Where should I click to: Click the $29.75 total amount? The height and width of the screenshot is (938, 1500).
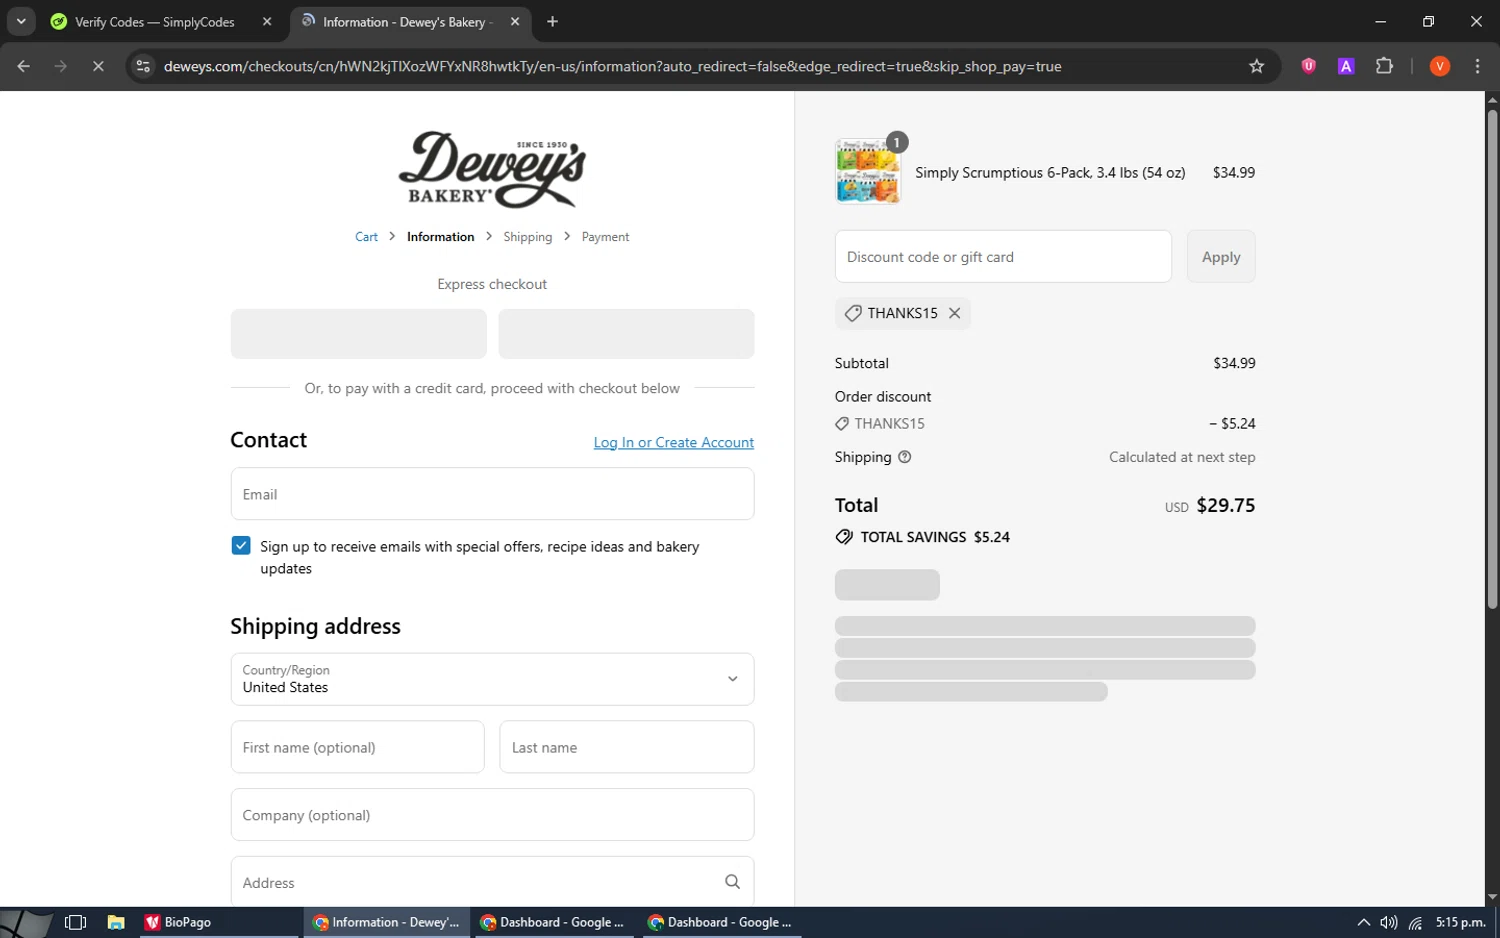tap(1225, 505)
